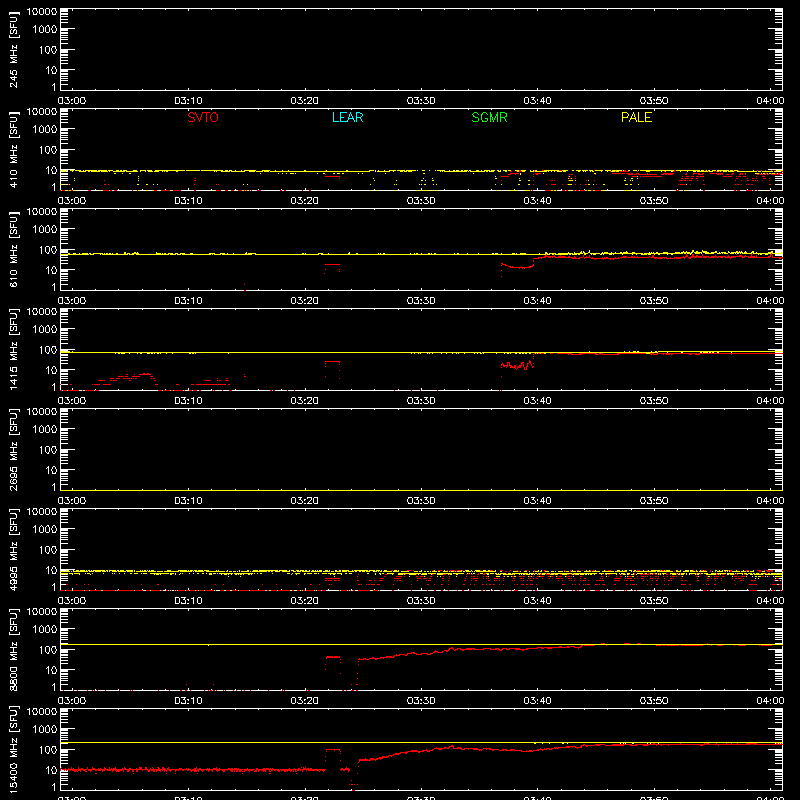Select the 245 MHz [SFU] axis title
The width and height of the screenshot is (800, 800).
click(x=14, y=49)
